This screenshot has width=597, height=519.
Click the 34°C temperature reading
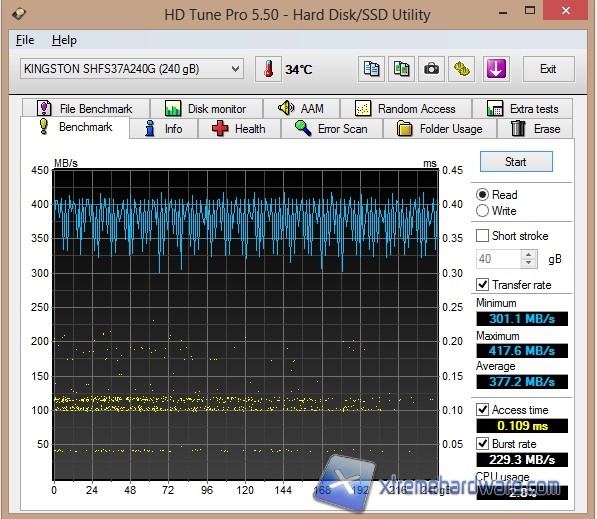point(299,69)
